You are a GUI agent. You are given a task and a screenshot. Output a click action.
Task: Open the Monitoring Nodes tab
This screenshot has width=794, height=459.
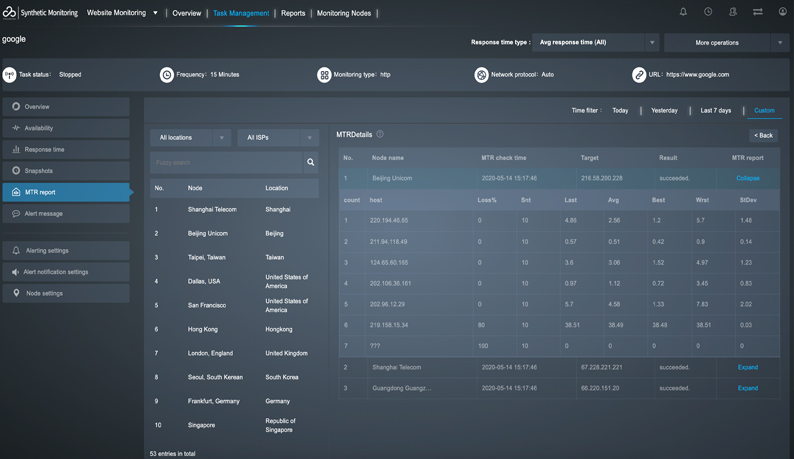tap(344, 13)
